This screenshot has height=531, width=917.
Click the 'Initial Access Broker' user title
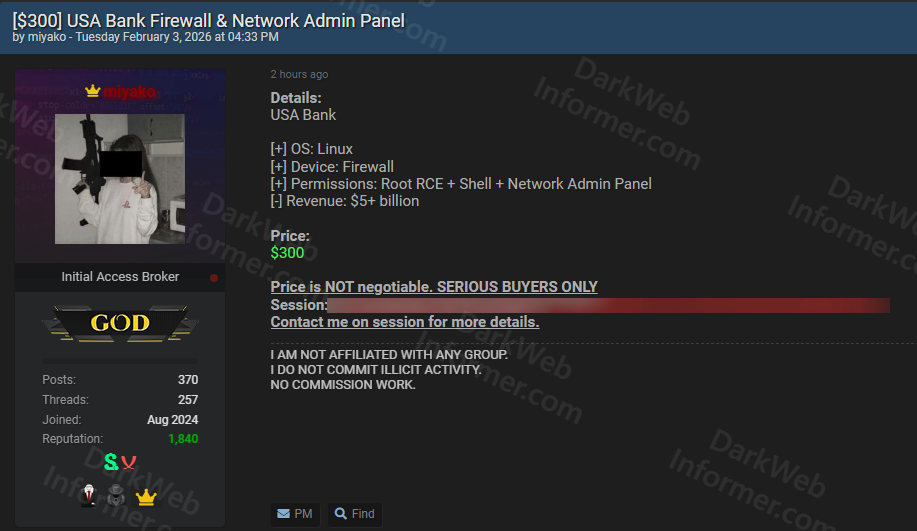click(120, 277)
